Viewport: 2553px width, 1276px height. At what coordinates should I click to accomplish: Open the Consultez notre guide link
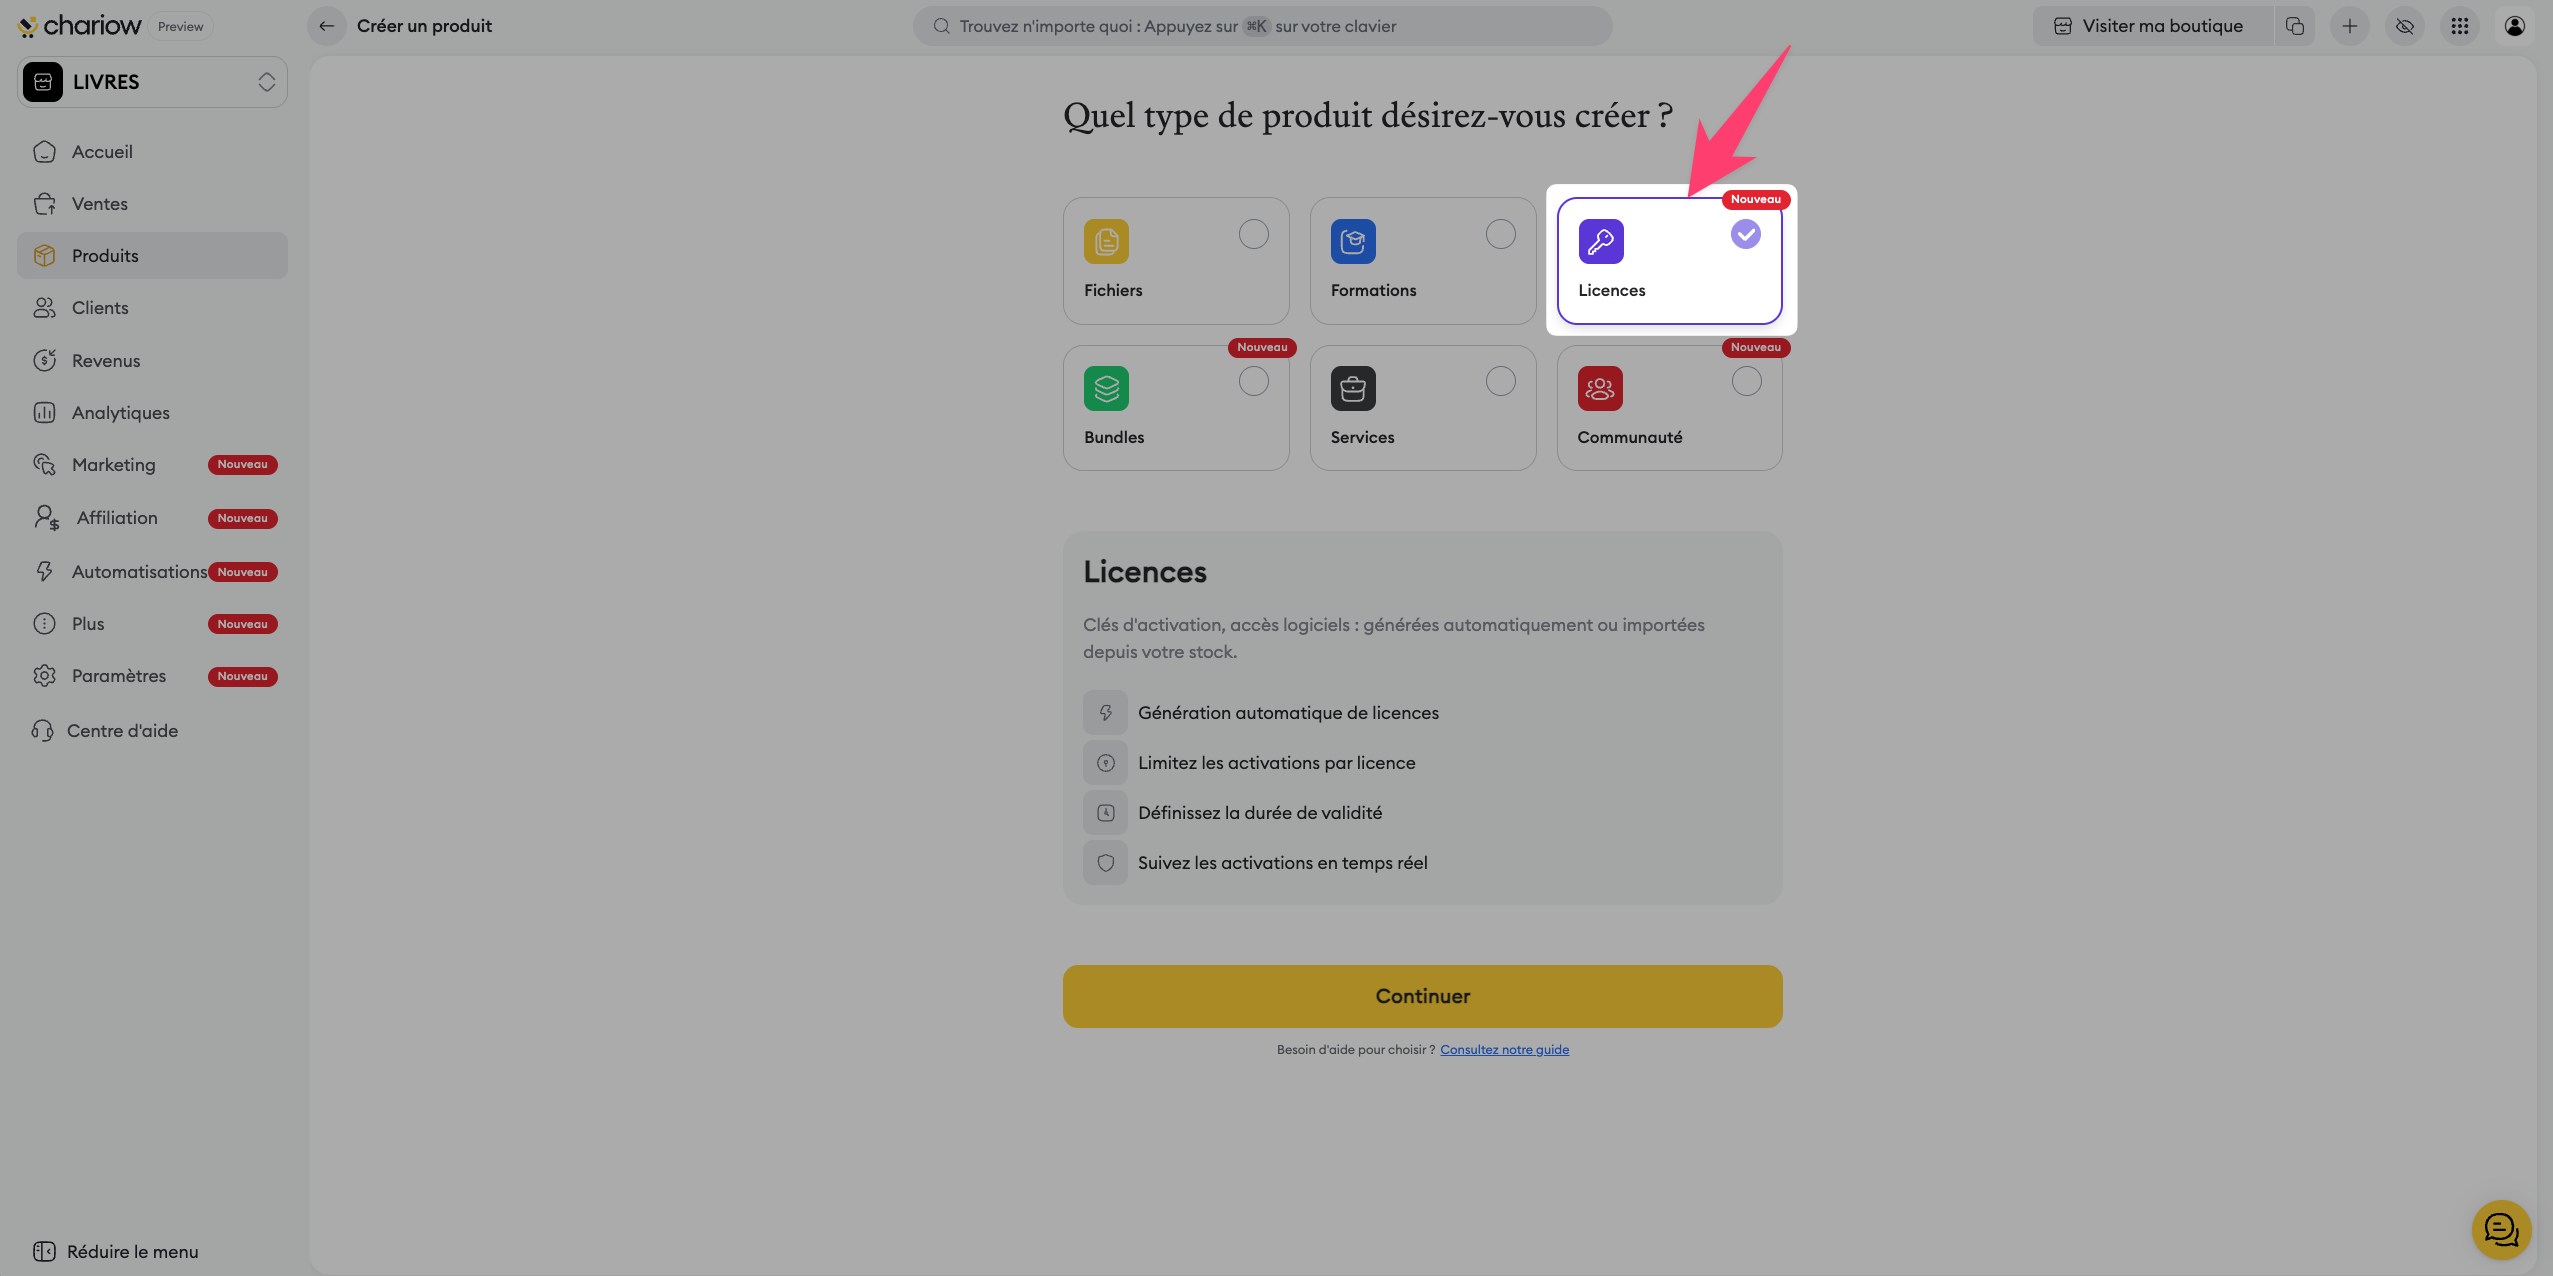(x=1504, y=1049)
